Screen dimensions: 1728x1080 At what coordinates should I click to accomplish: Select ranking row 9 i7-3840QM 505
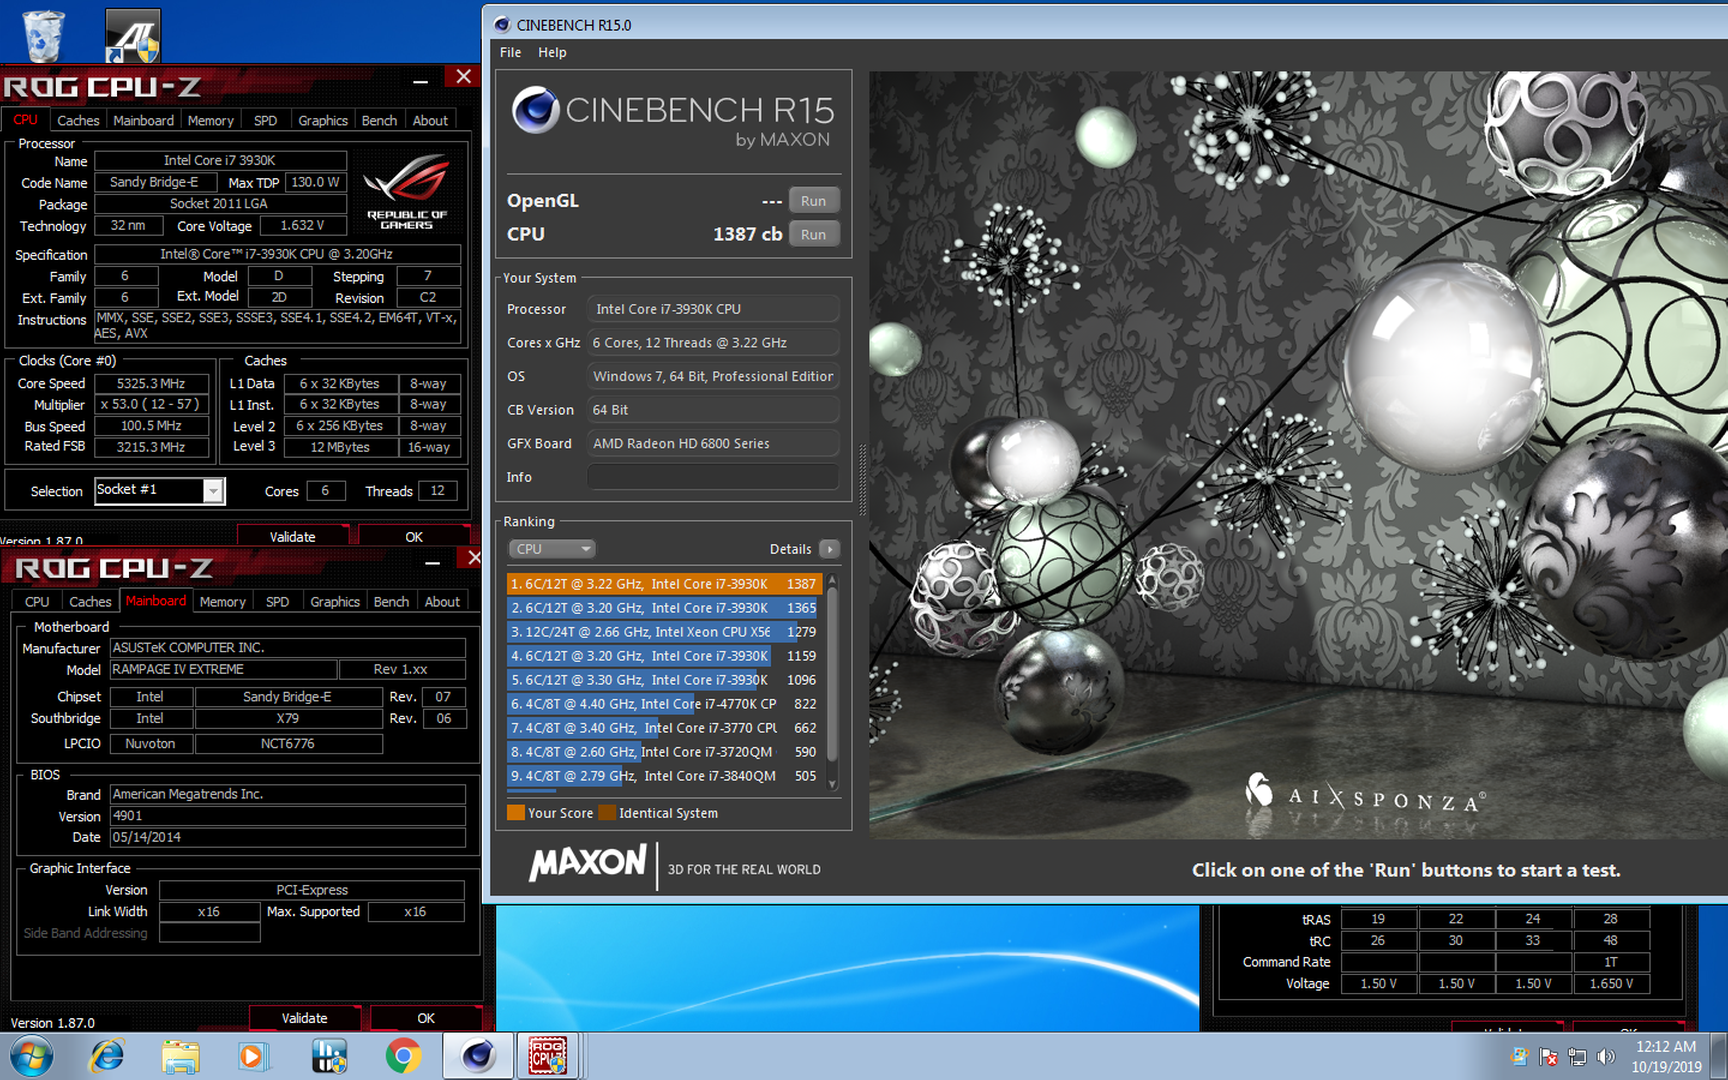664,776
